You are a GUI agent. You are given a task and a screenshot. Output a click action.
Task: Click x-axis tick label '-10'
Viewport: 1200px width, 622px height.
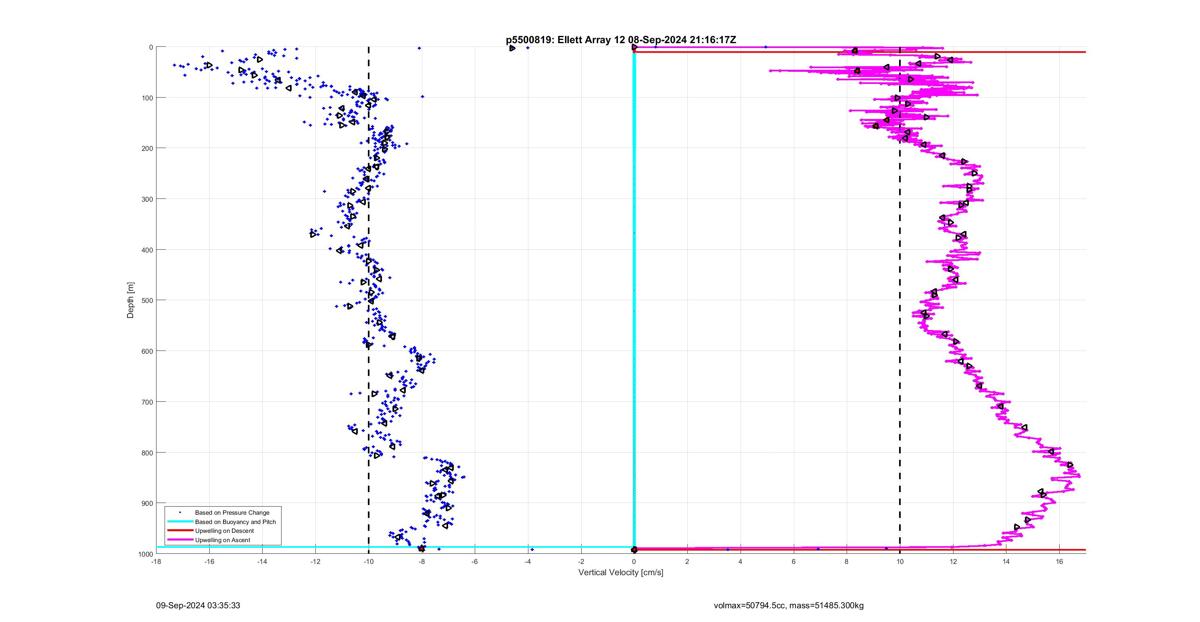(x=368, y=562)
